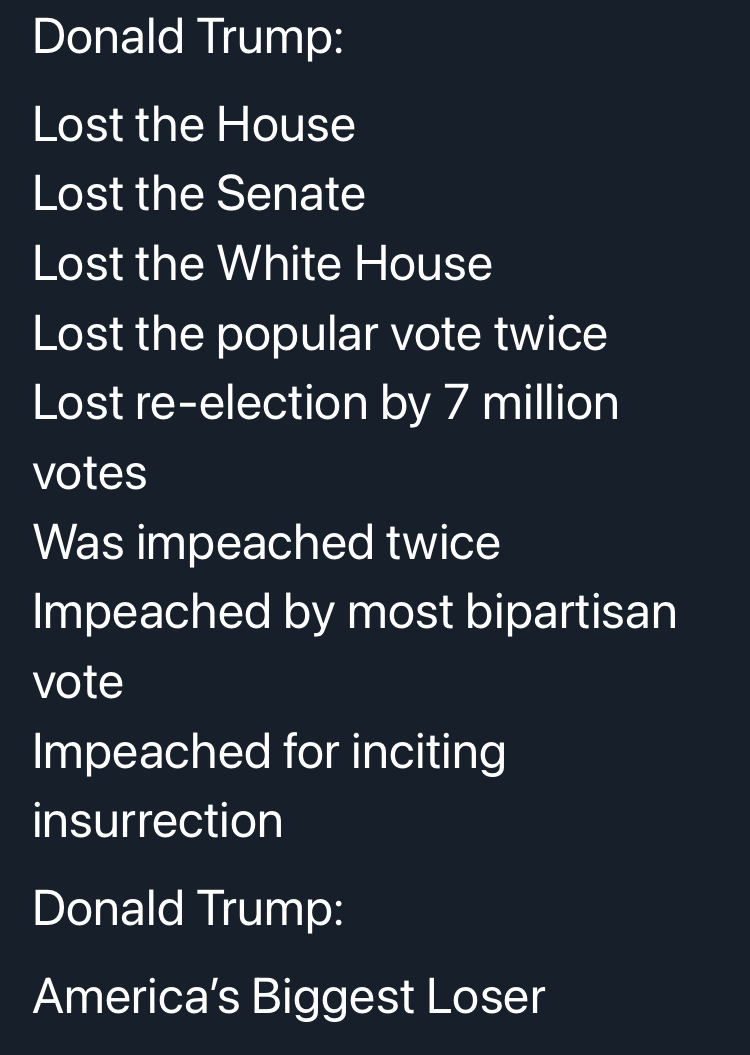Image resolution: width=750 pixels, height=1055 pixels.
Task: Click the 'Impeached for inciting' line
Action: [269, 752]
